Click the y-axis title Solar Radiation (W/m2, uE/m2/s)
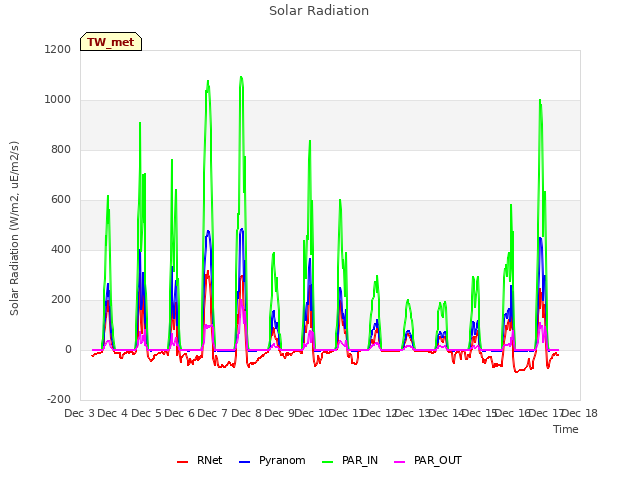The image size is (640, 480). (x=14, y=228)
